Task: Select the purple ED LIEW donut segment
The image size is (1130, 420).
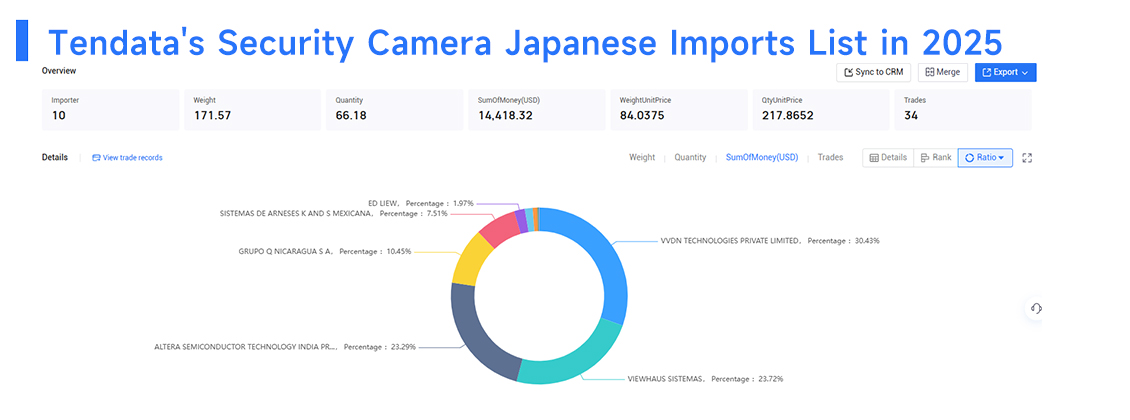Action: click(521, 220)
